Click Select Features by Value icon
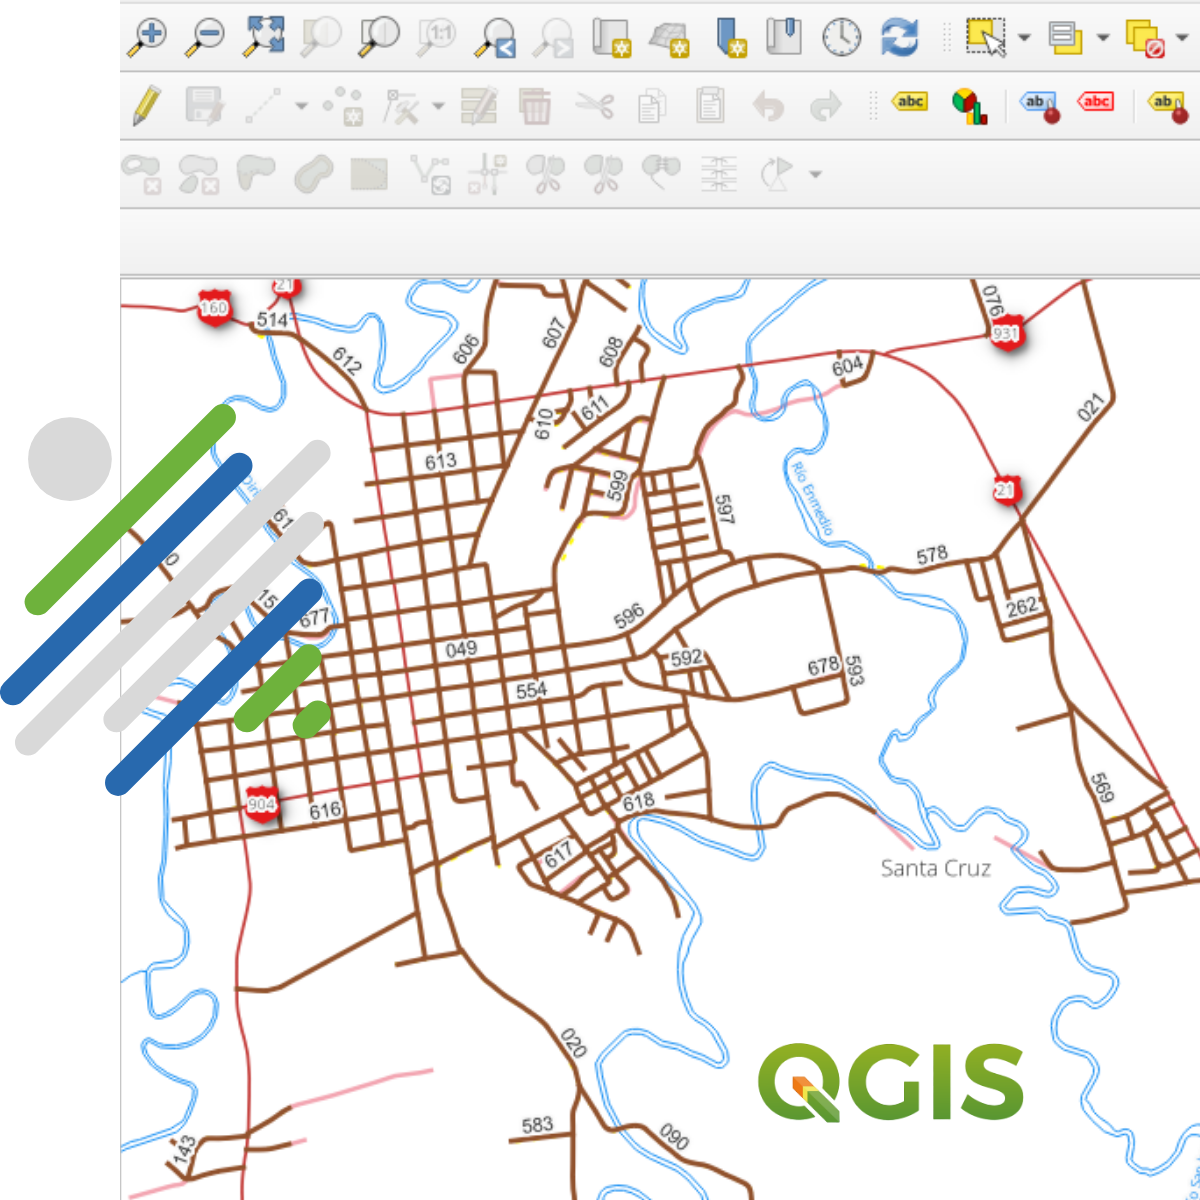This screenshot has width=1200, height=1200. tap(1066, 37)
